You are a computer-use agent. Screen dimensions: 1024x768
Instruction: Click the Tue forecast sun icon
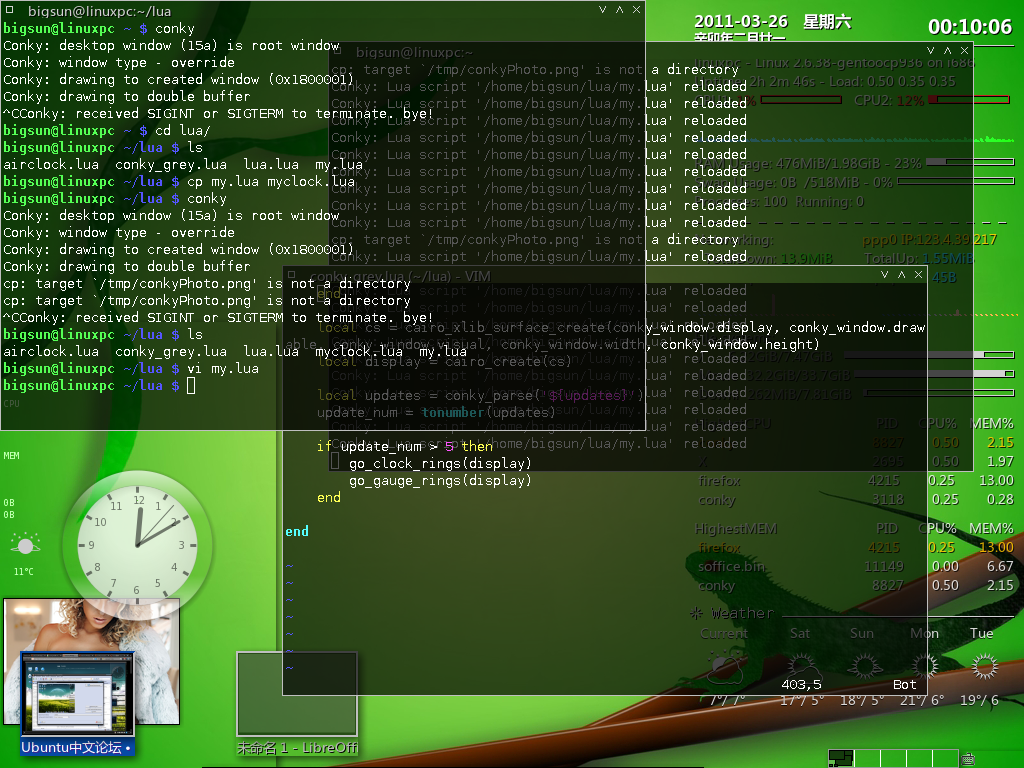tap(985, 667)
